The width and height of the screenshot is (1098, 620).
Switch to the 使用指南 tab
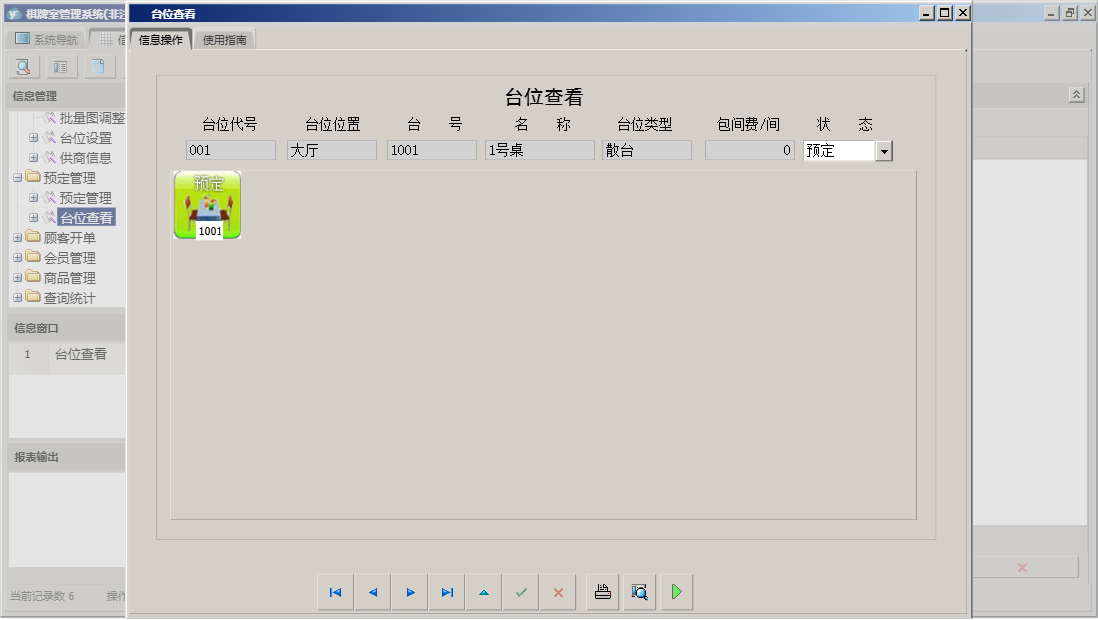tap(224, 41)
